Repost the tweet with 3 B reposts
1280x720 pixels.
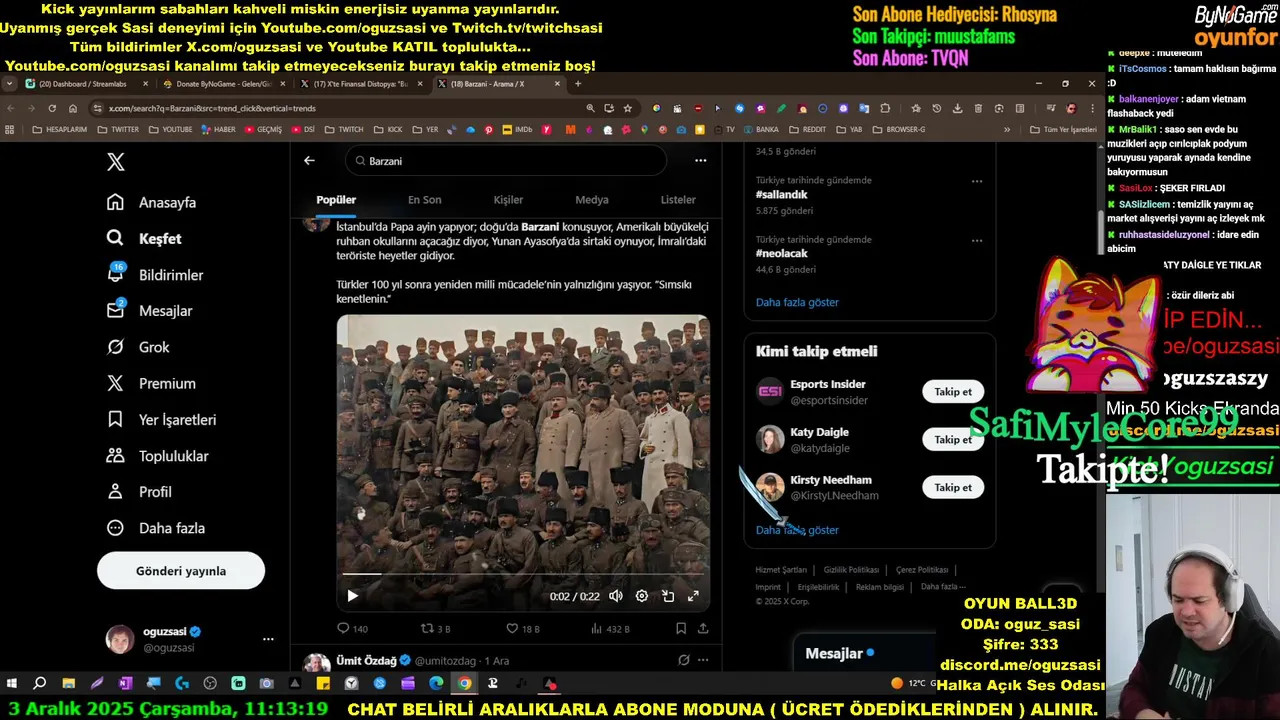coord(436,629)
